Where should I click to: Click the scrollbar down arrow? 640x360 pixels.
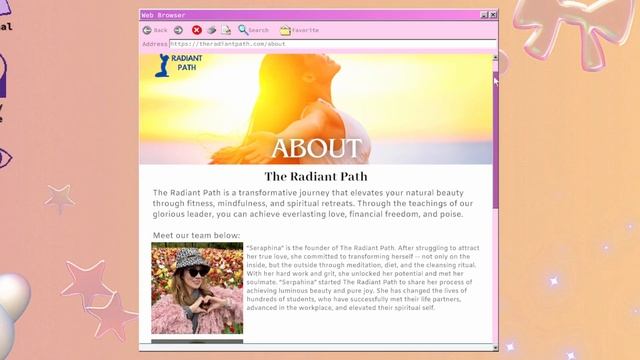point(496,347)
